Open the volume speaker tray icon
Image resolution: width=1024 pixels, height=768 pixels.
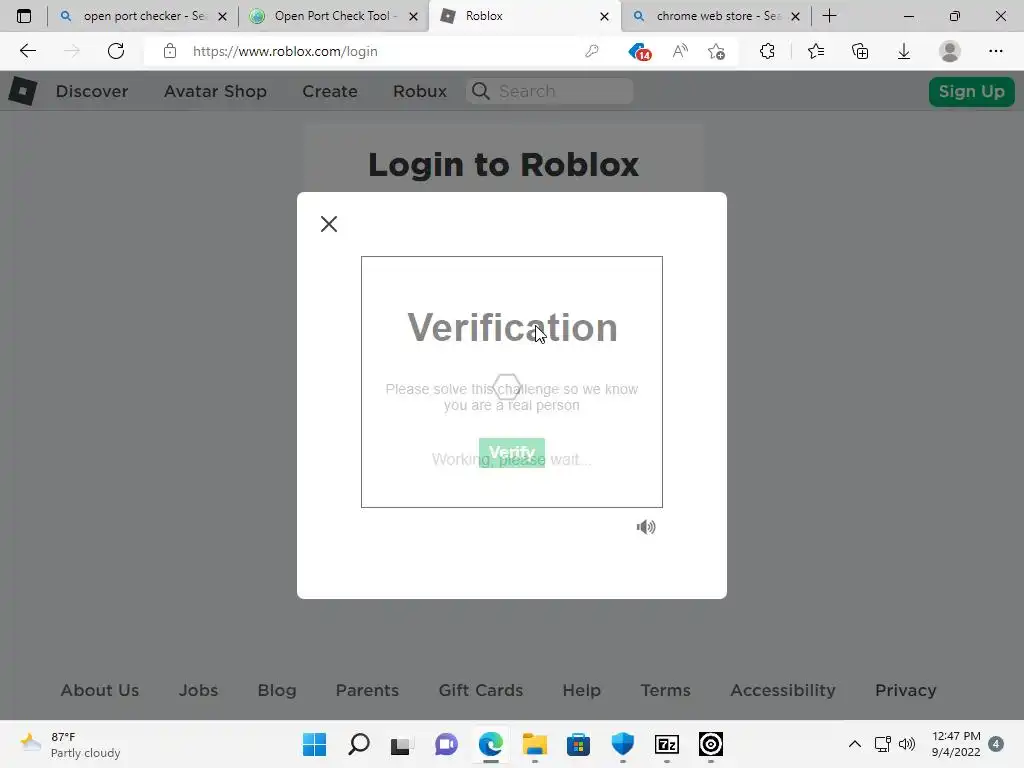coord(906,744)
